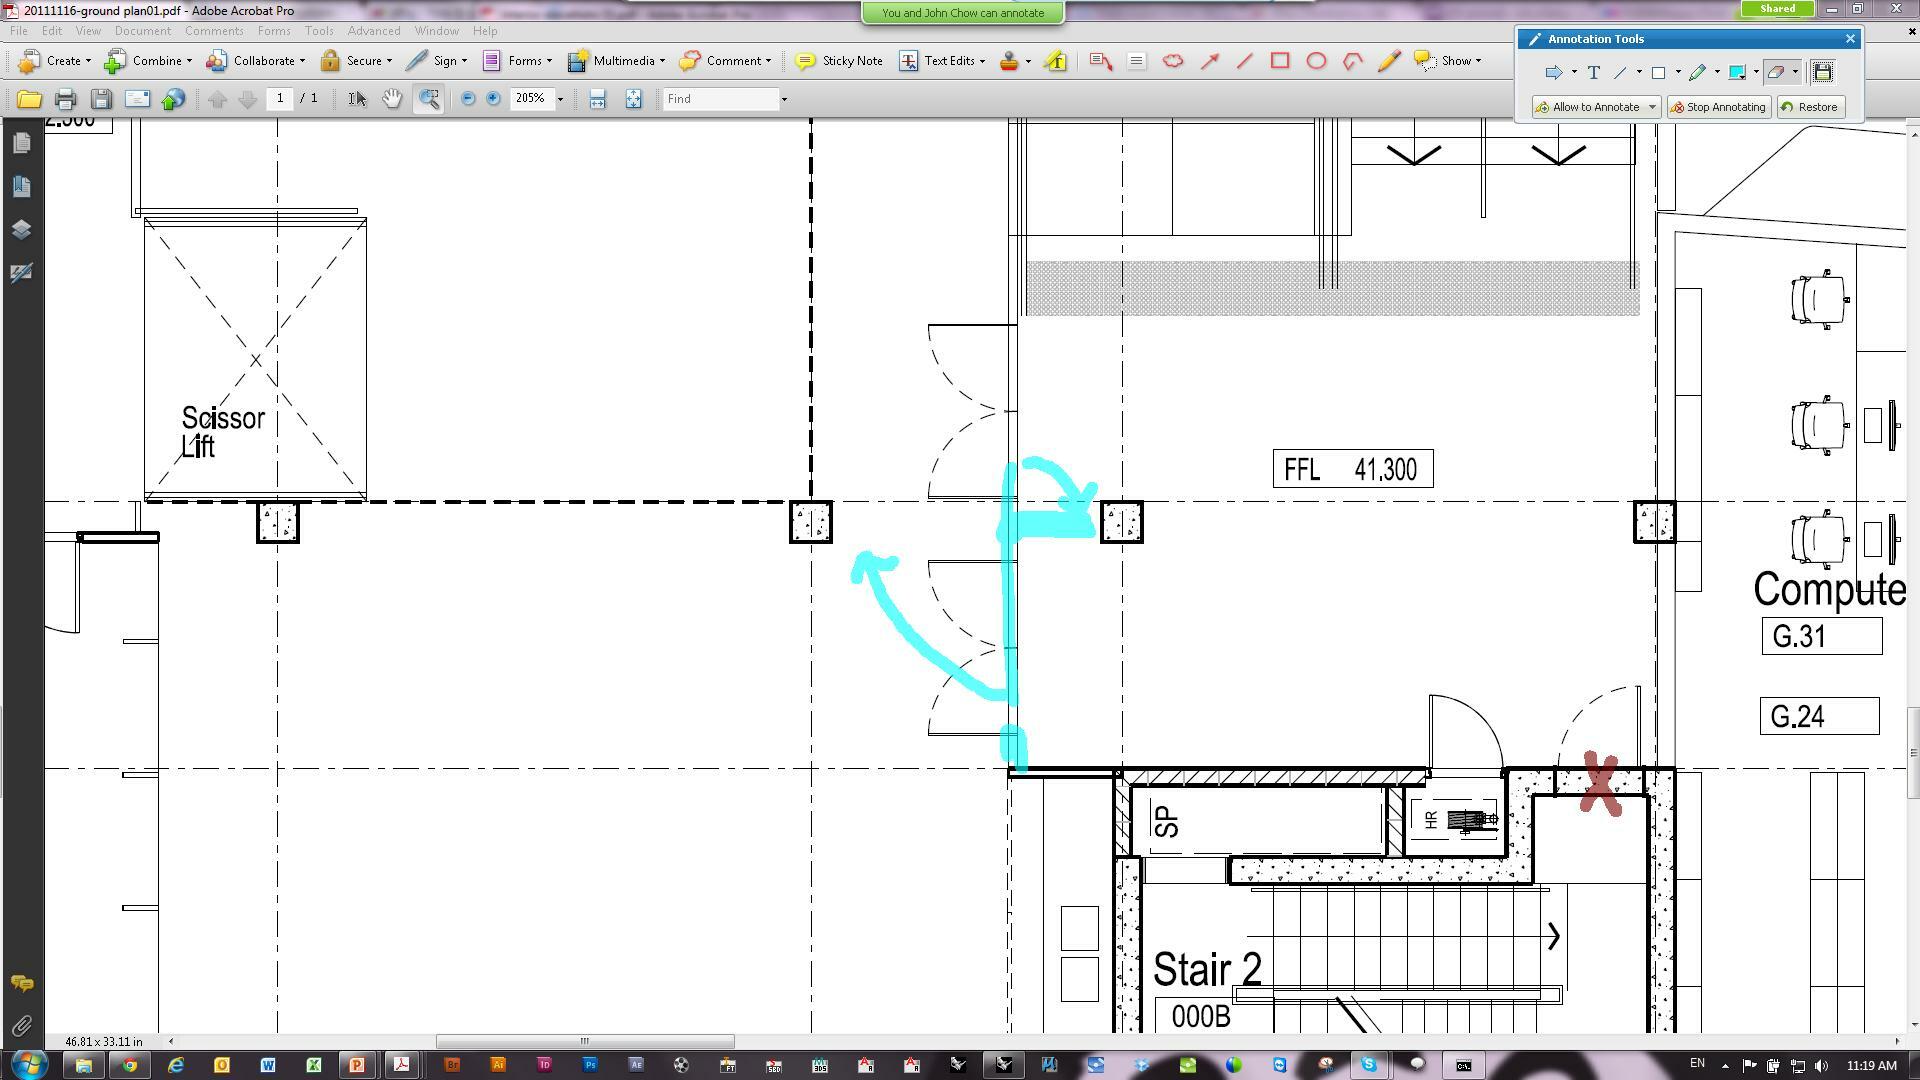Click the Stop Annotating button
1920x1080 pixels.
(x=1719, y=107)
